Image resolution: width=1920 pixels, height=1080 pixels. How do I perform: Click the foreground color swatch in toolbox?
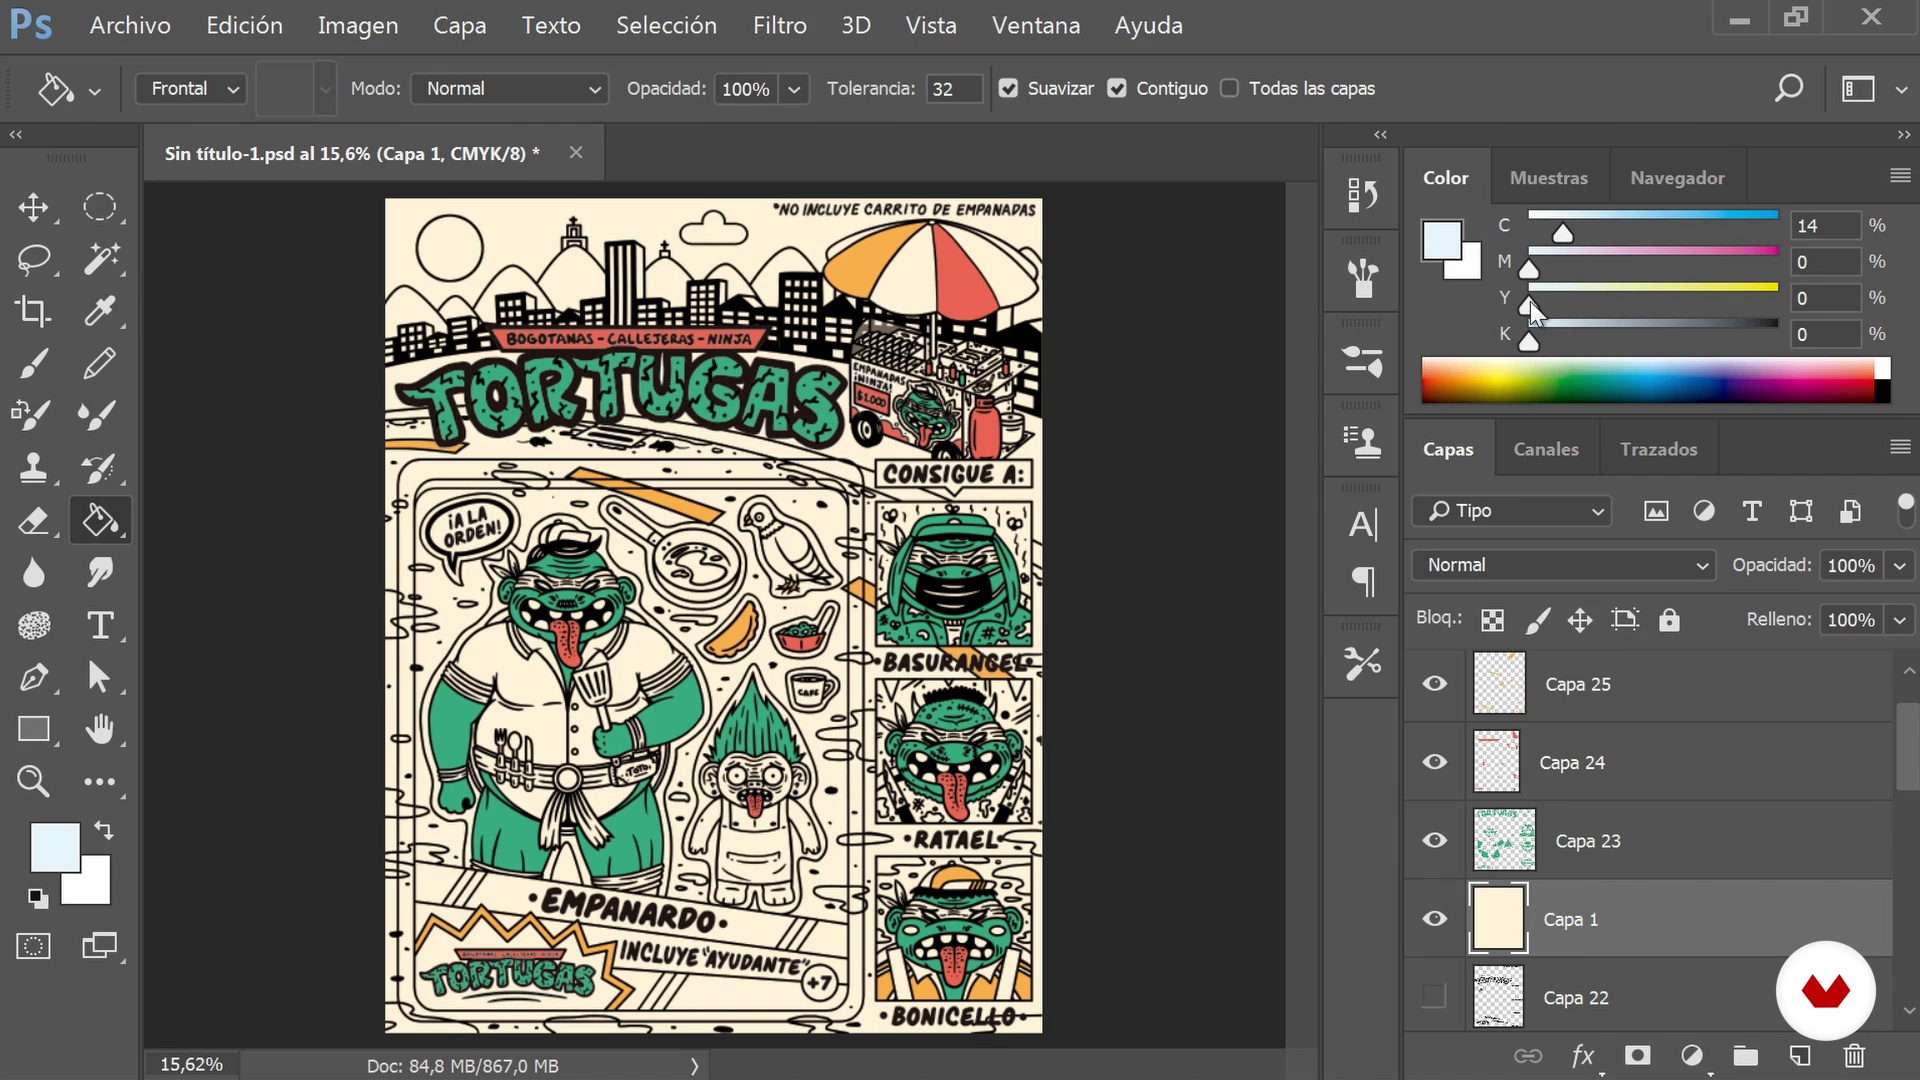coord(54,848)
